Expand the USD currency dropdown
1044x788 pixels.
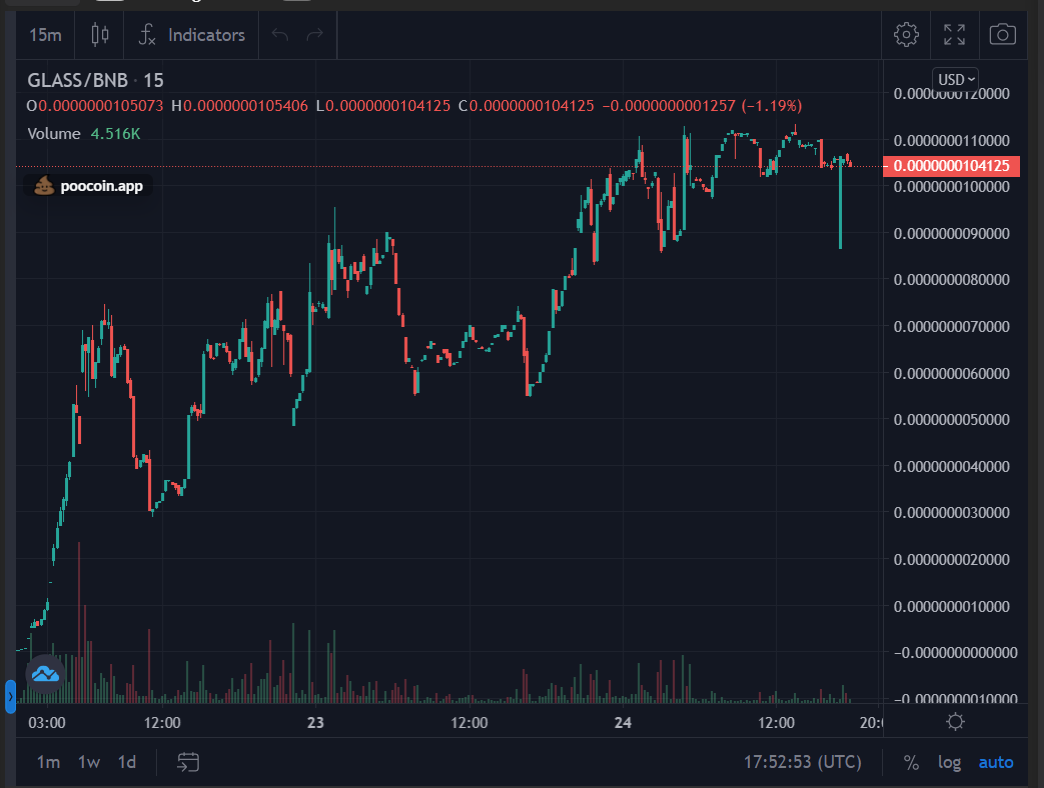[955, 80]
